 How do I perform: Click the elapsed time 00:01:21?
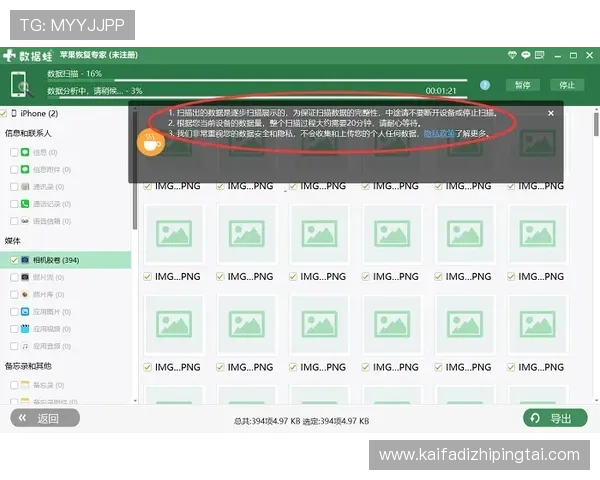441,91
